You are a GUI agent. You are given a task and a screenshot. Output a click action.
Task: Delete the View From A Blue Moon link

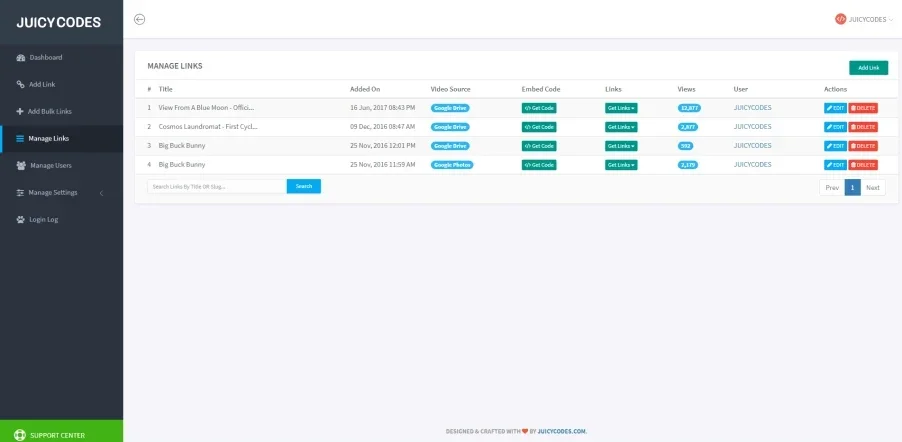[863, 108]
